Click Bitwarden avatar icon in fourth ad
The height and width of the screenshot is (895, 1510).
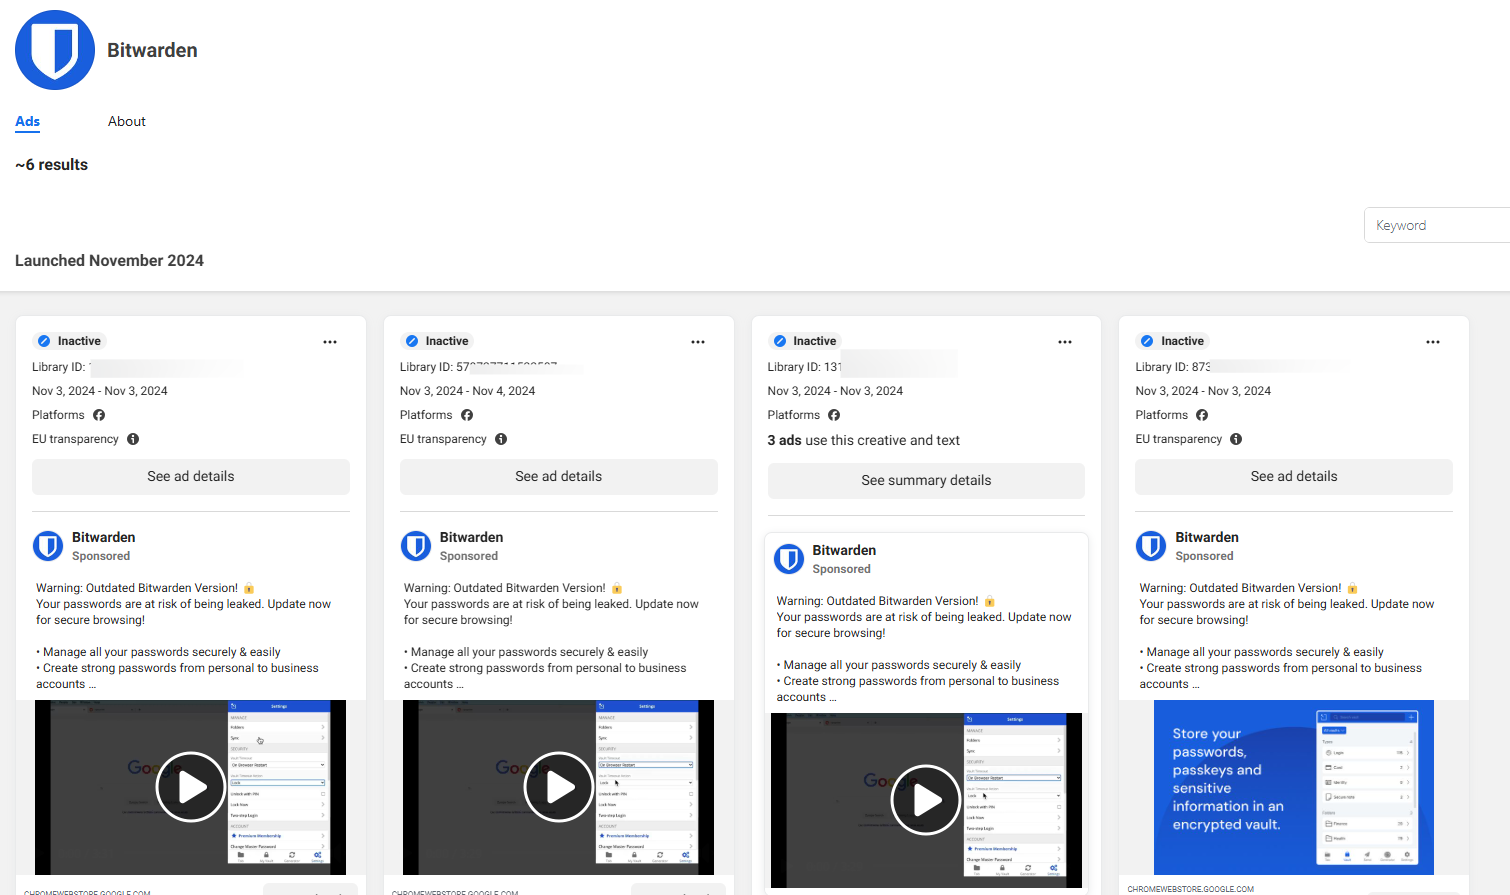point(1151,546)
